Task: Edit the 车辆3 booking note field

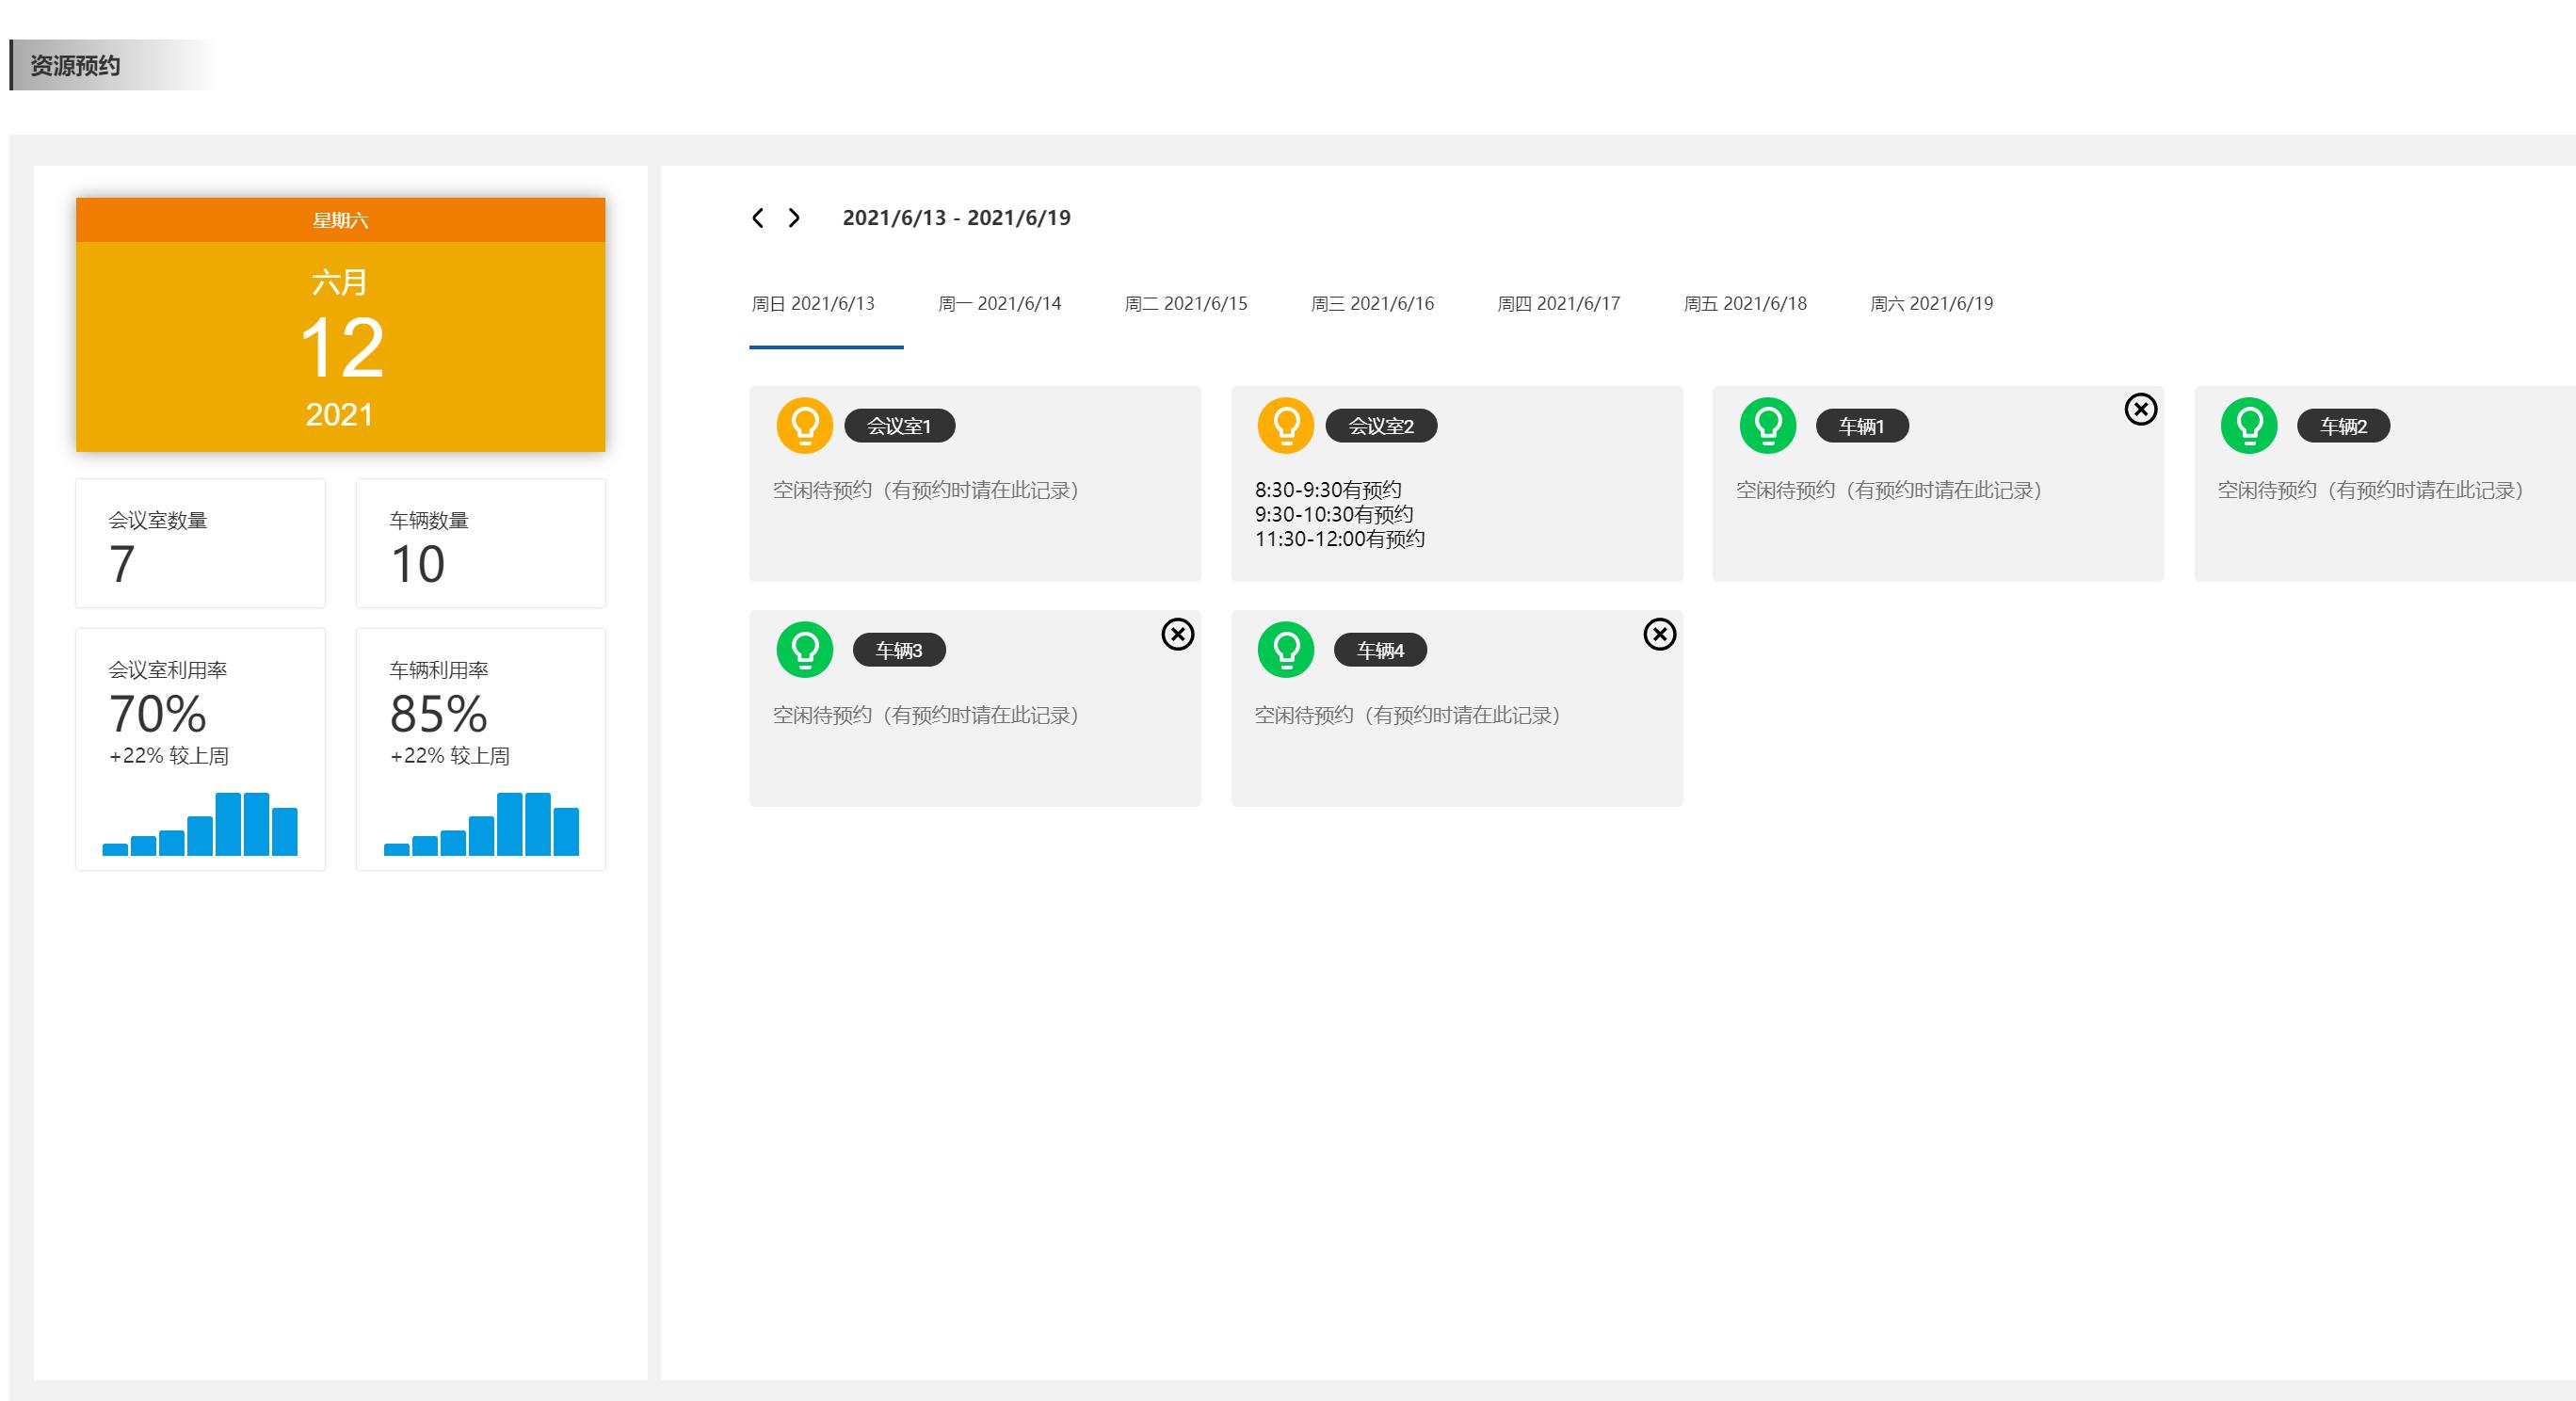Action: point(926,715)
